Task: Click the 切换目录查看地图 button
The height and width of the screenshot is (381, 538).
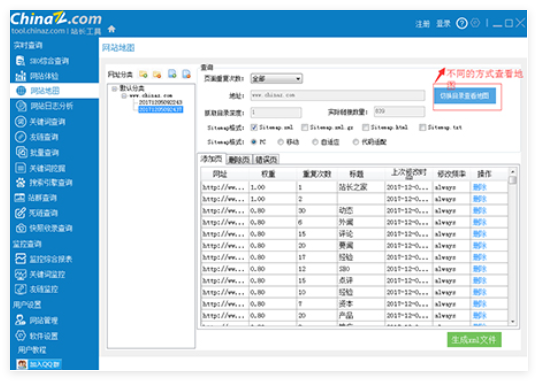Action: (465, 96)
